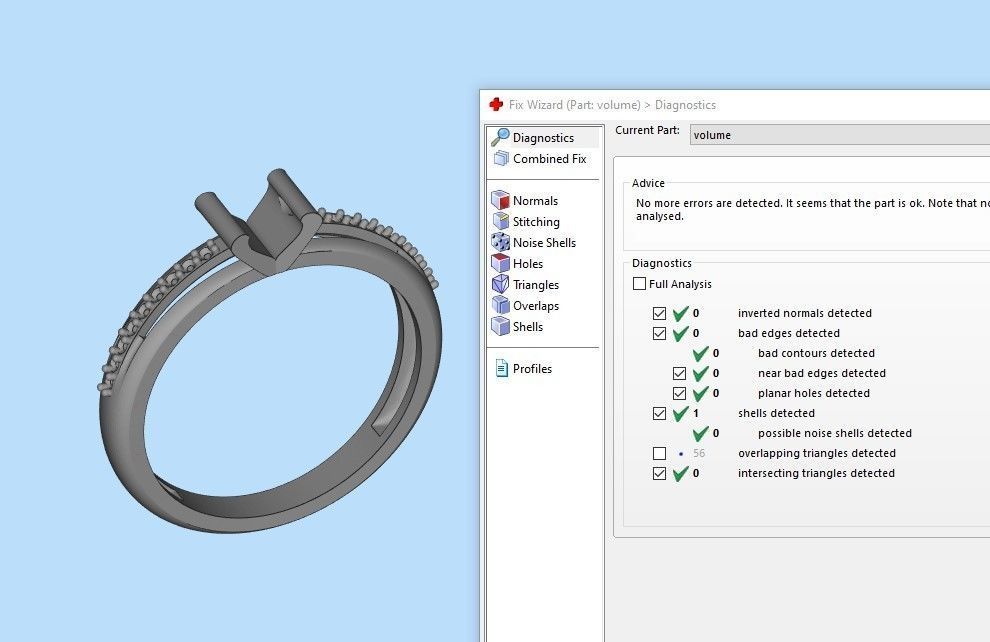This screenshot has width=990, height=642.
Task: Click 'possible noise shells detected' label
Action: click(835, 433)
